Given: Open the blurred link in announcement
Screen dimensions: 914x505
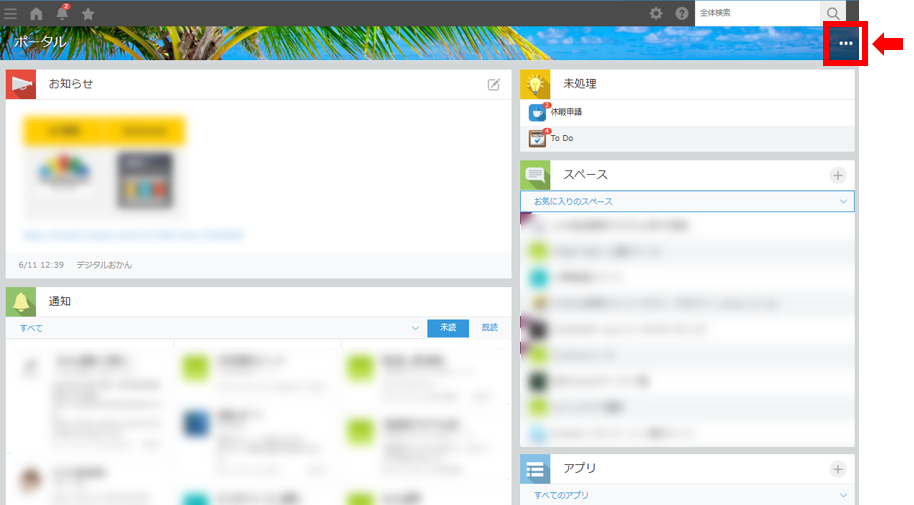Looking at the screenshot, I should pyautogui.click(x=132, y=236).
